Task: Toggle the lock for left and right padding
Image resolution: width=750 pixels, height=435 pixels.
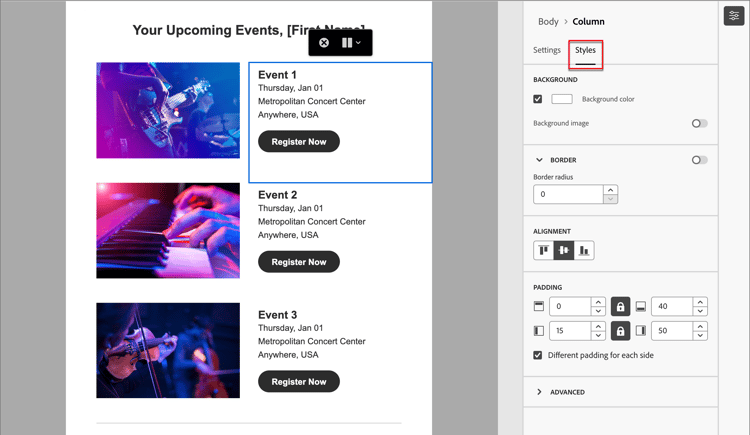Action: (620, 331)
